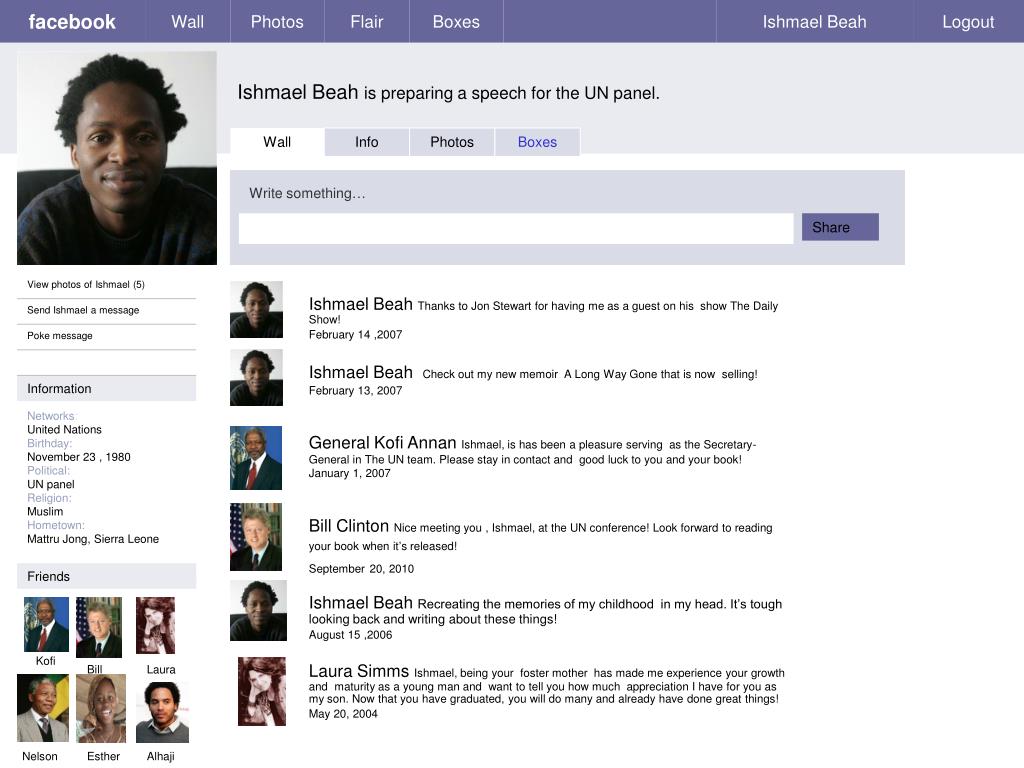This screenshot has height=768, width=1024.
Task: Open Alhaji's friend thumbnail
Action: coord(163,712)
